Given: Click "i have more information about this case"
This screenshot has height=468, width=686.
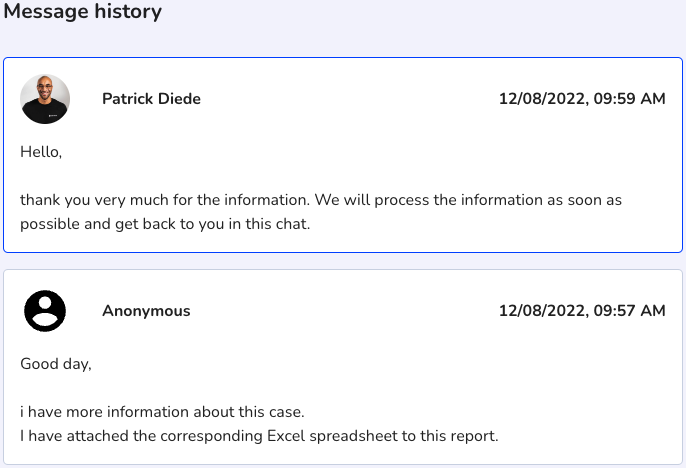Looking at the screenshot, I should tap(161, 412).
